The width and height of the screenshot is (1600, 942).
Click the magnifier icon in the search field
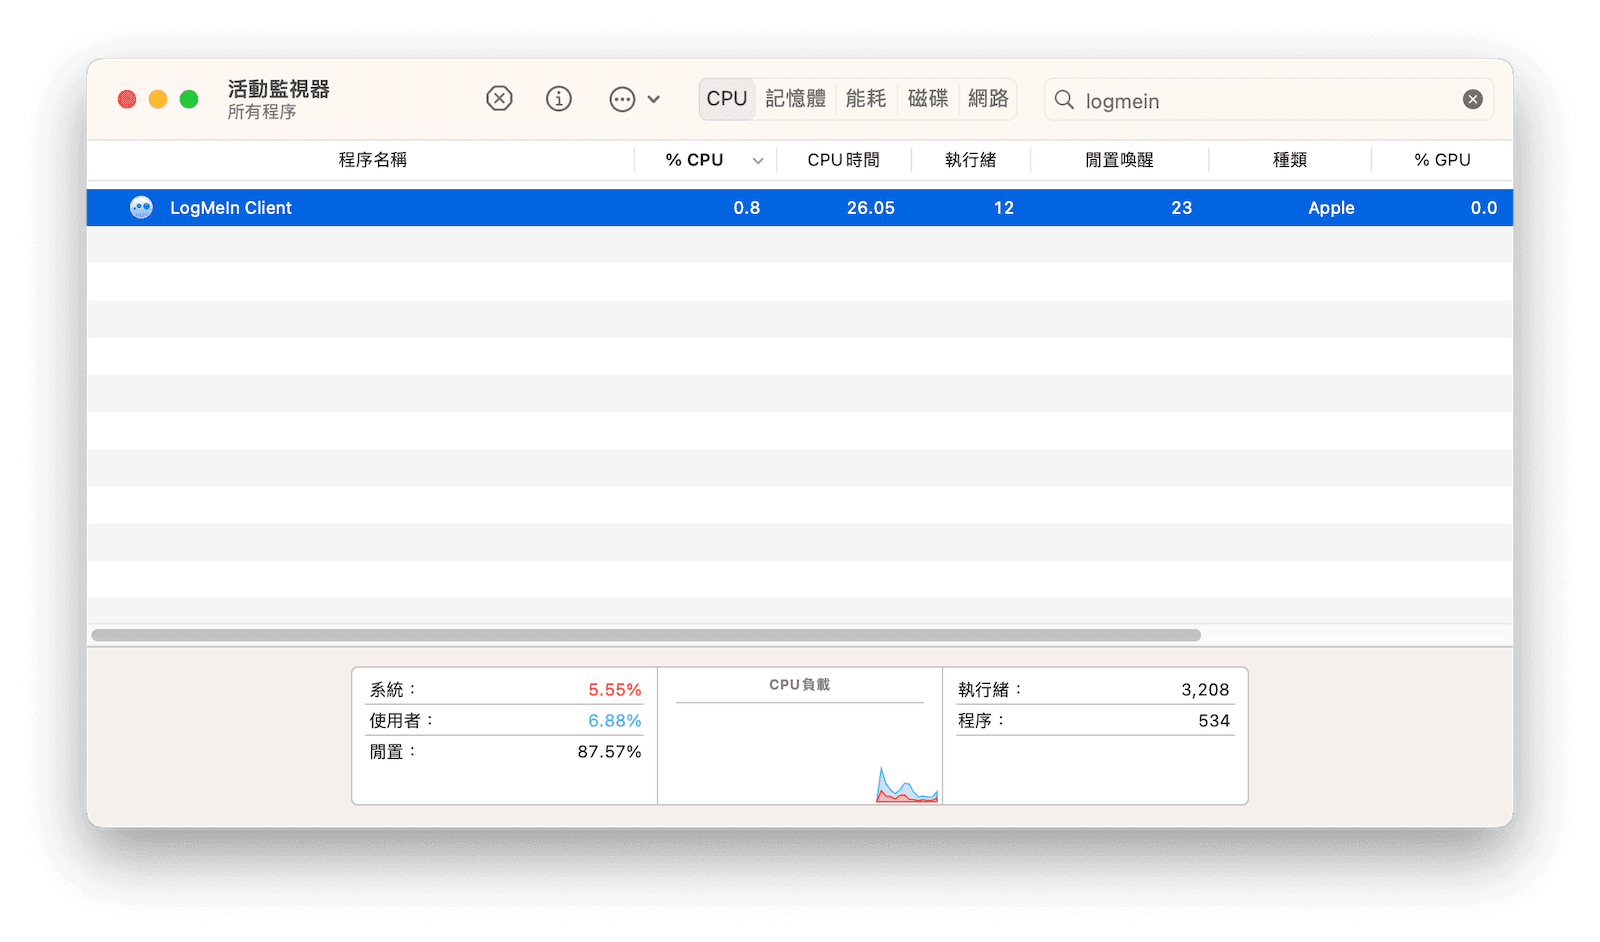(1063, 100)
